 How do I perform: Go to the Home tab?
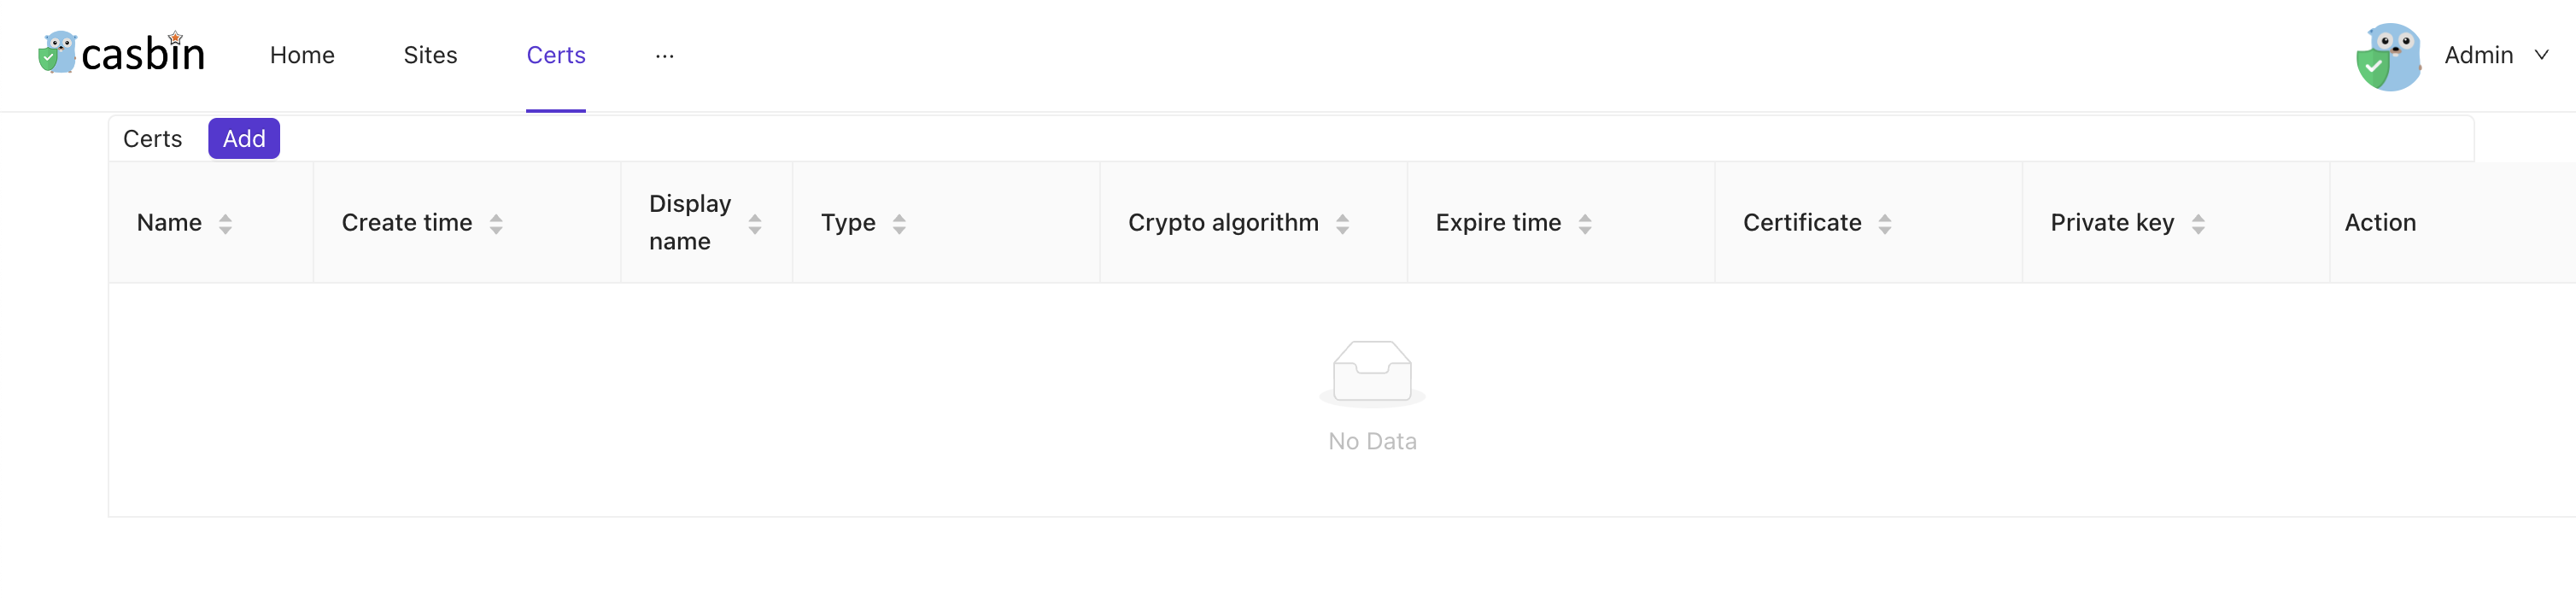tap(302, 55)
